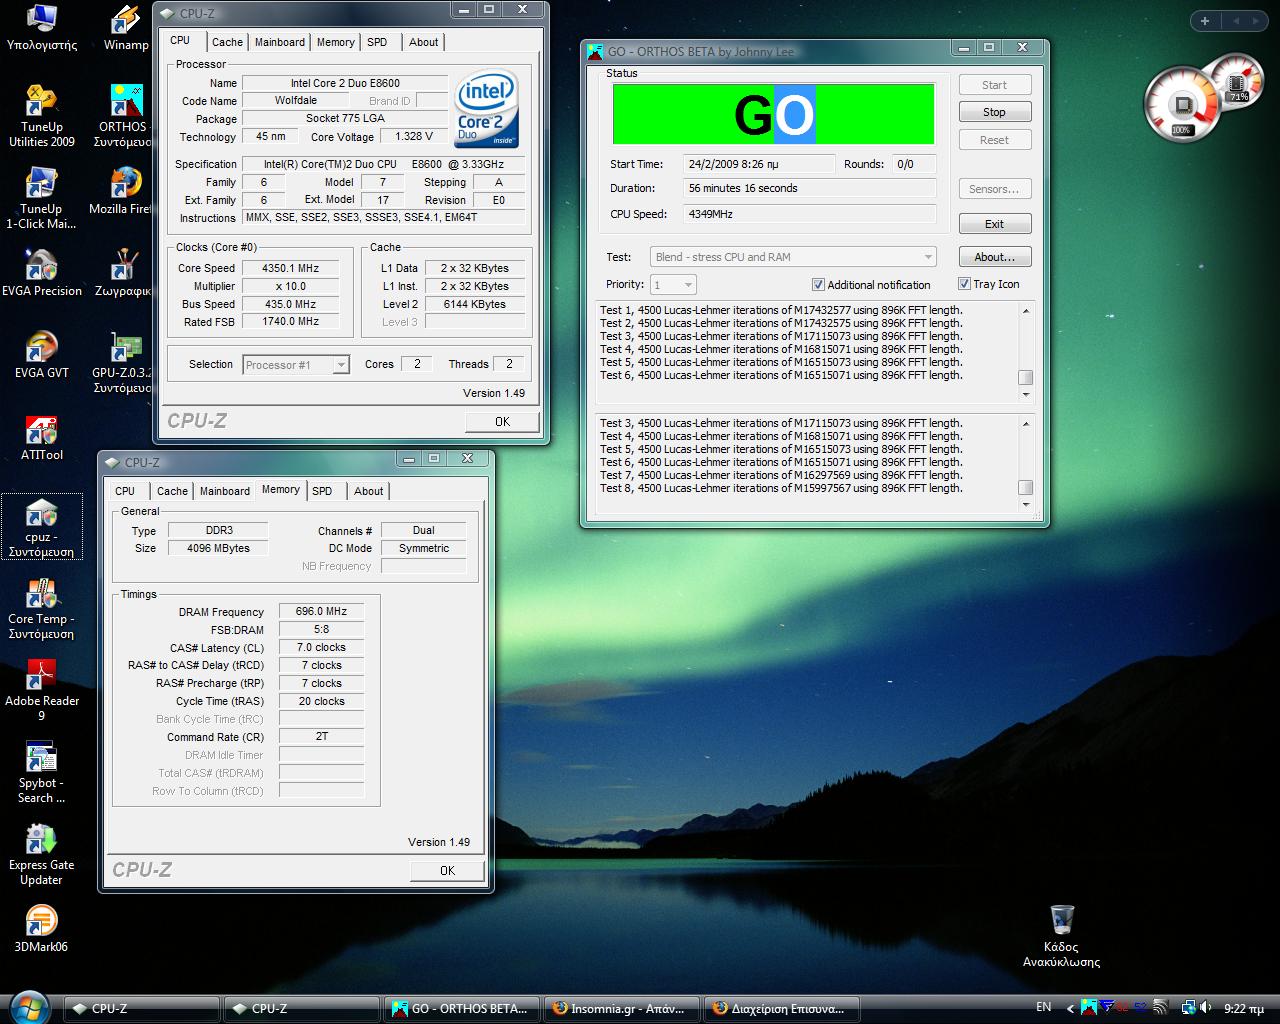Click the Core Voltage value 1.328 V
The image size is (1280, 1024).
pos(414,137)
